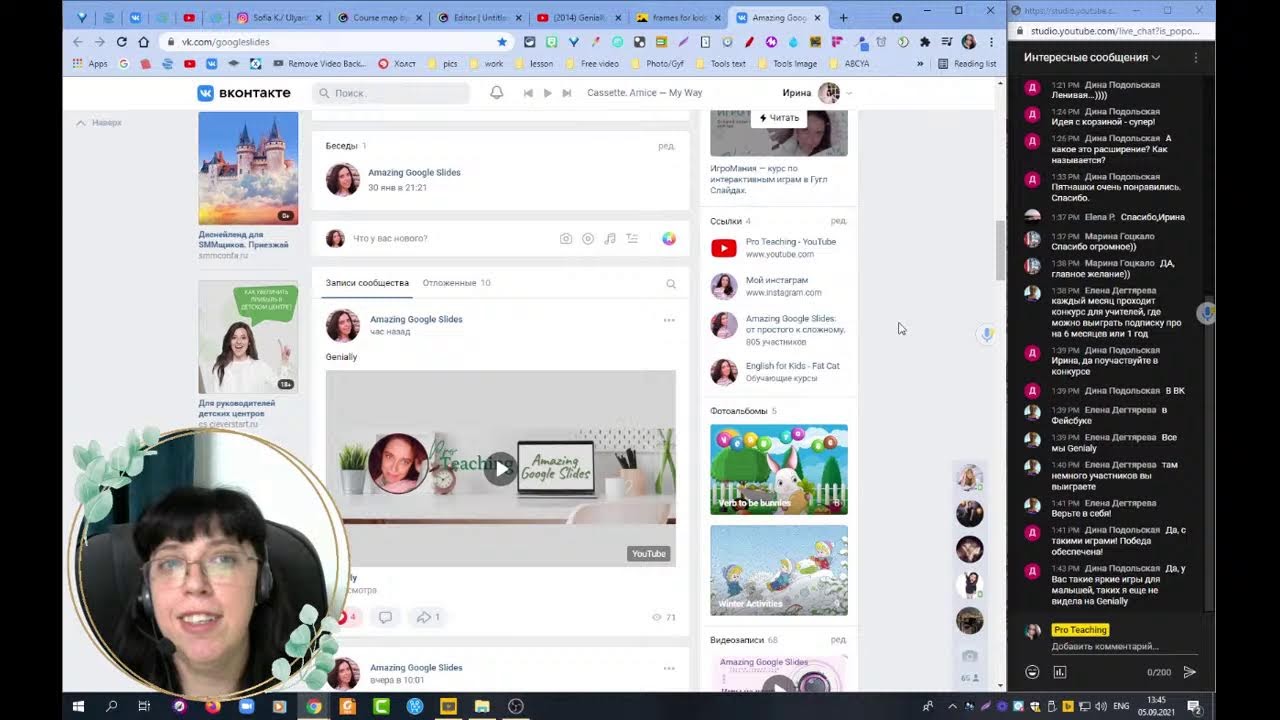This screenshot has height=720, width=1280.
Task: Open the Chrome Extensions puzzle icon
Action: (925, 42)
